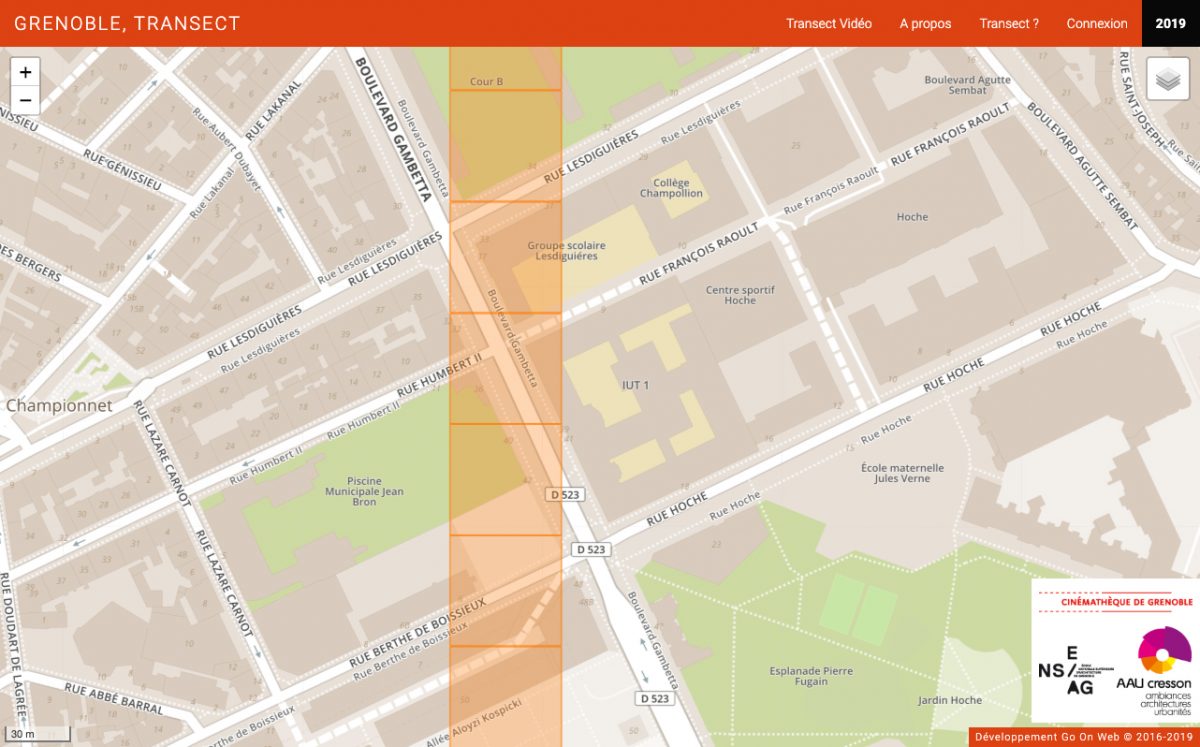This screenshot has width=1200, height=747.
Task: Go to the Connexion login link
Action: [1096, 23]
